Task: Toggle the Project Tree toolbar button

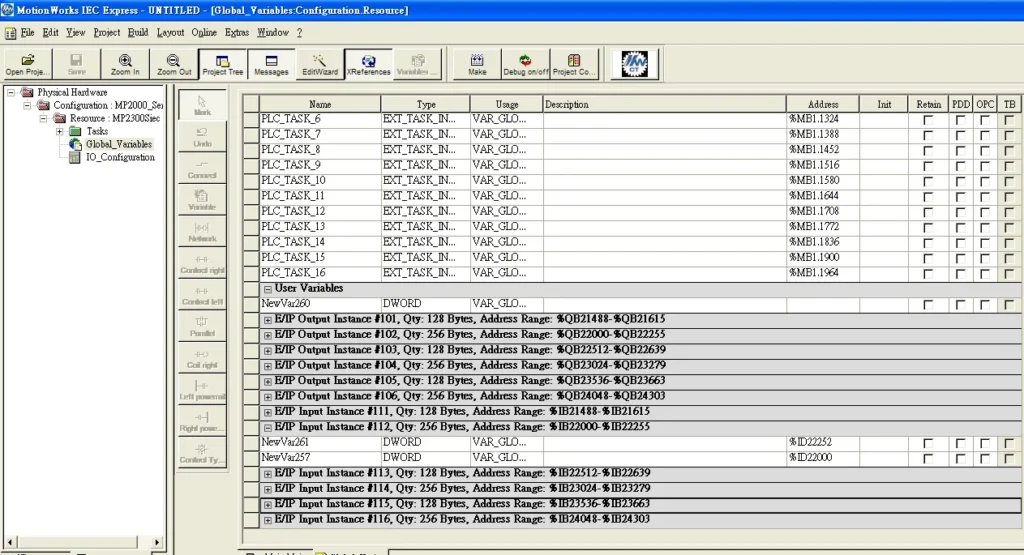Action: (x=223, y=64)
